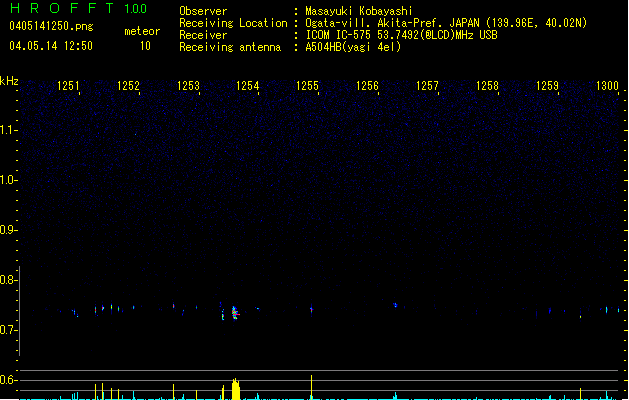Screen dimensions: 629x400
Task: Click the 1255 time axis marker
Action: pos(307,85)
